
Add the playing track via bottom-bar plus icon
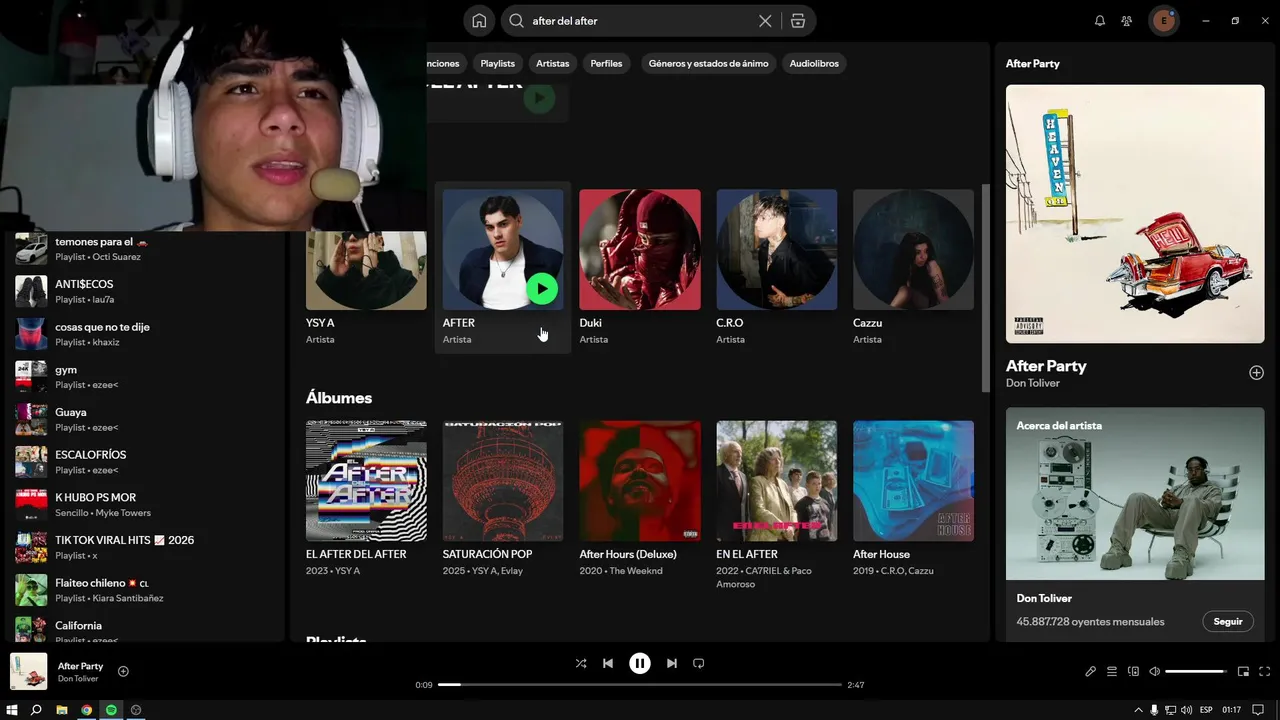tap(123, 671)
